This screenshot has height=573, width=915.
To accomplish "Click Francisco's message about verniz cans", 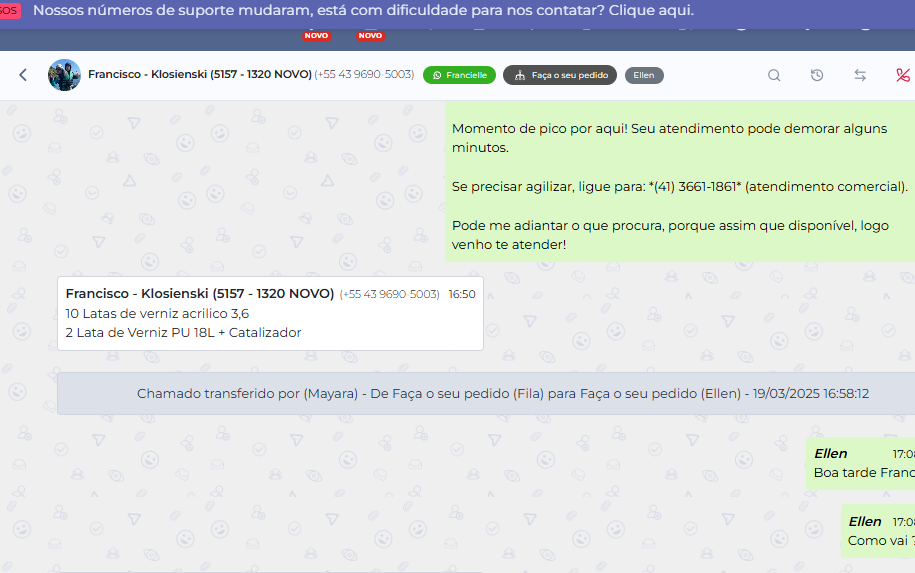I will pyautogui.click(x=270, y=314).
